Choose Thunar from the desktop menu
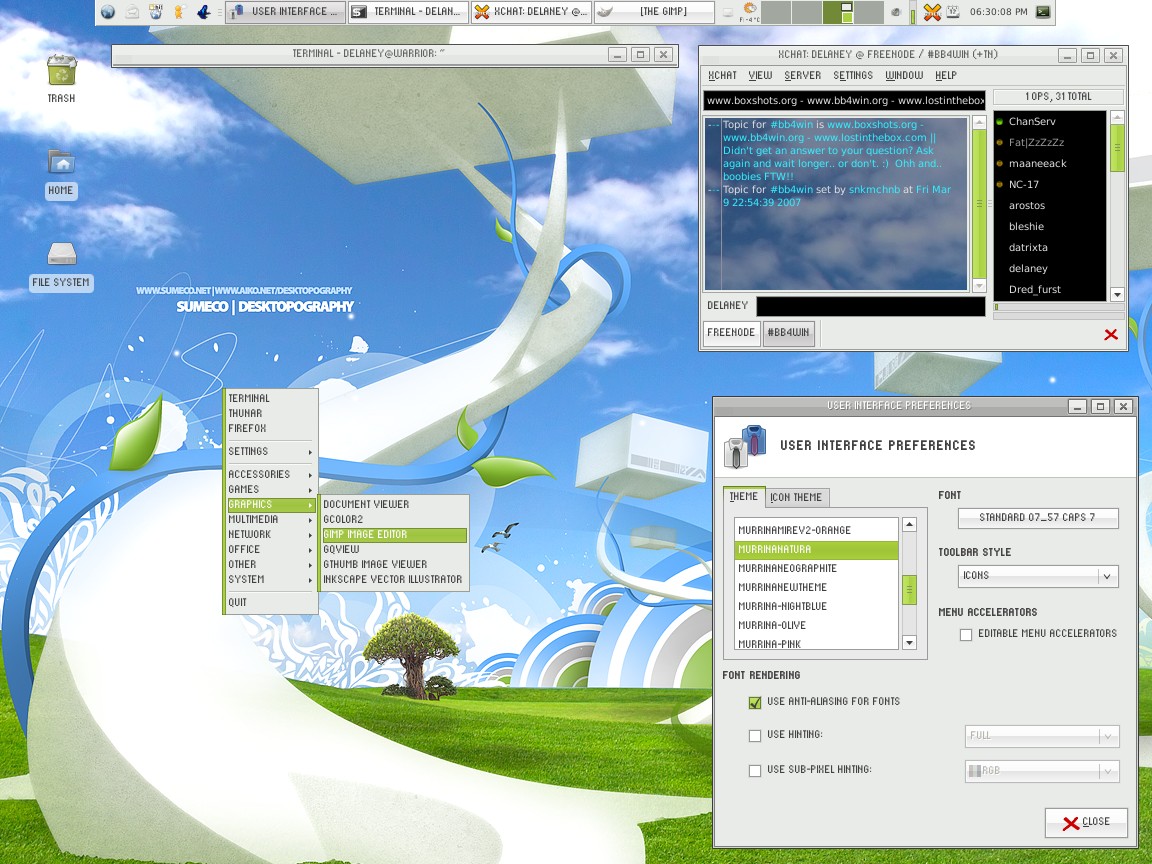The image size is (1152, 864). point(270,414)
